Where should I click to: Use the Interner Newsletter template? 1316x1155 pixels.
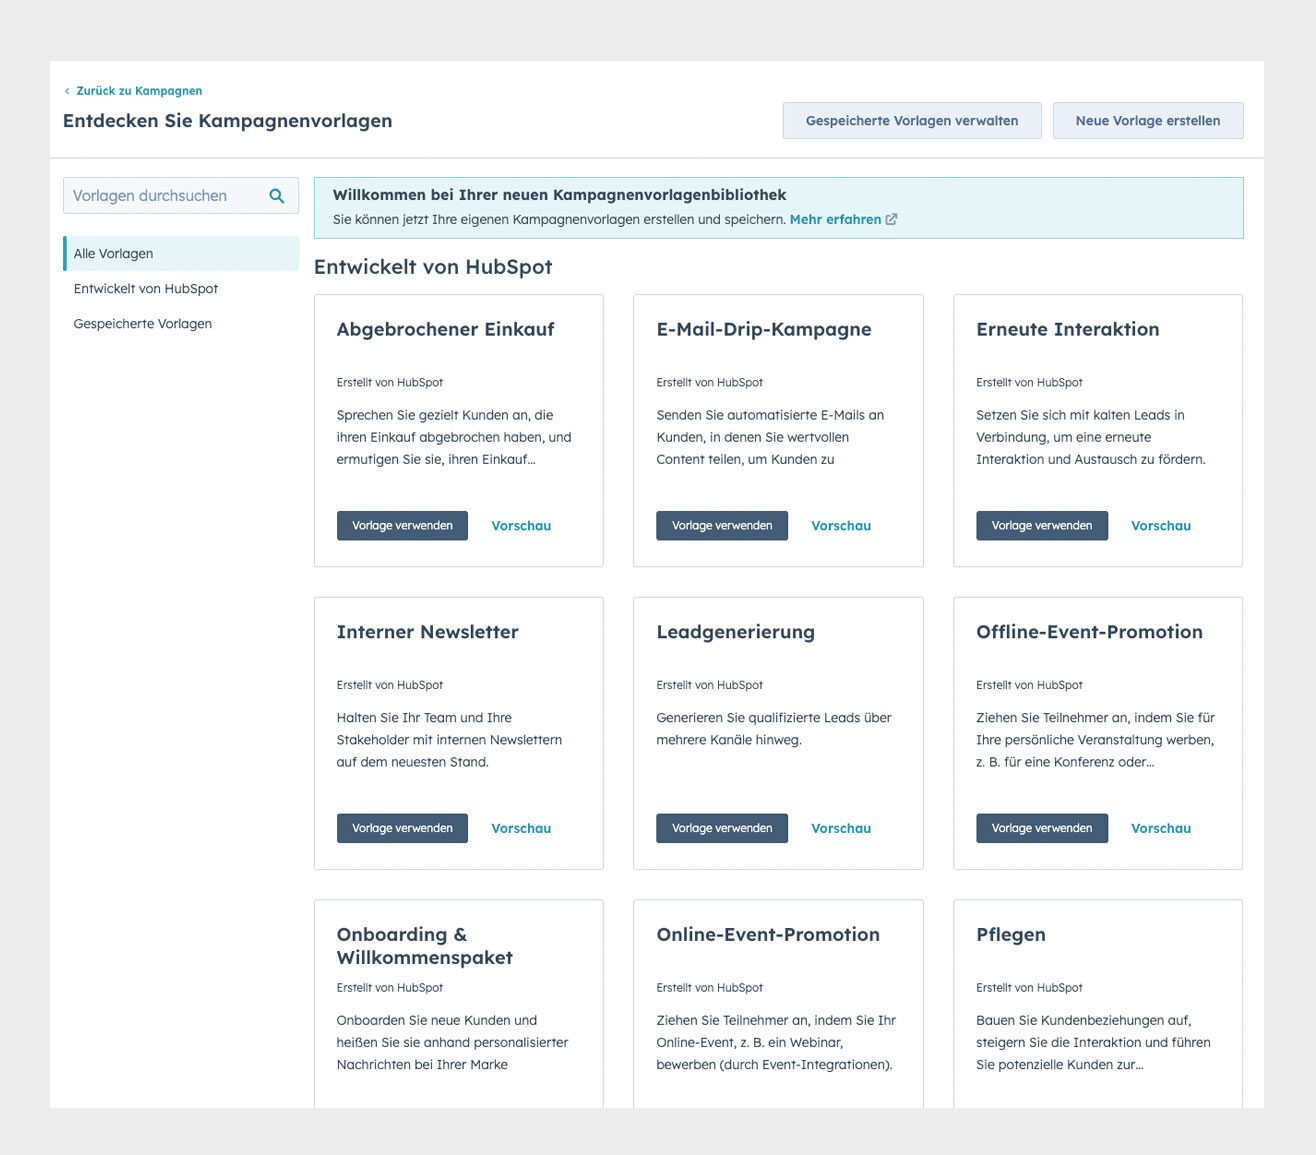coord(402,828)
